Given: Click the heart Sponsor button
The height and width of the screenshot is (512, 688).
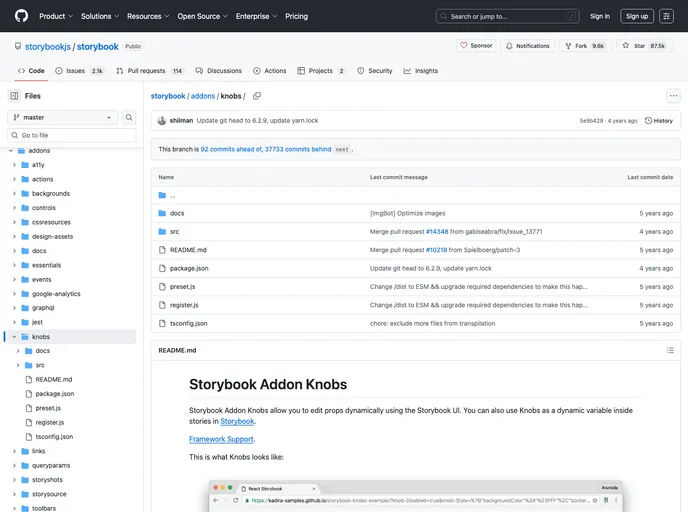Looking at the screenshot, I should pos(476,46).
